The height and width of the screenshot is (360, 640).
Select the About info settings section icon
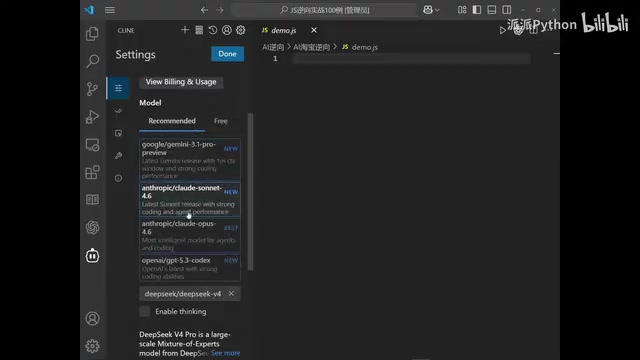[x=118, y=178]
